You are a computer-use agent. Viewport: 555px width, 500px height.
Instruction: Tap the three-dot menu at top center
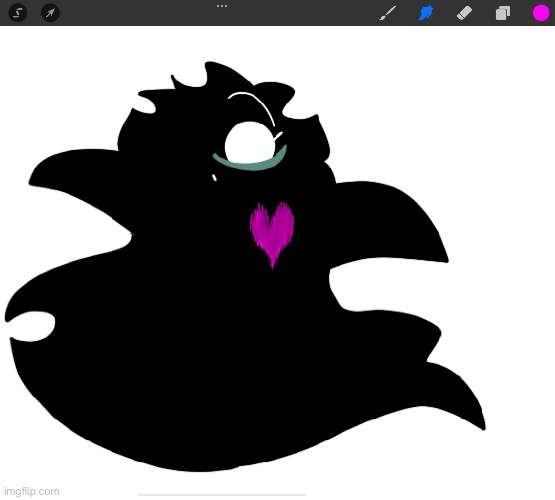[222, 6]
